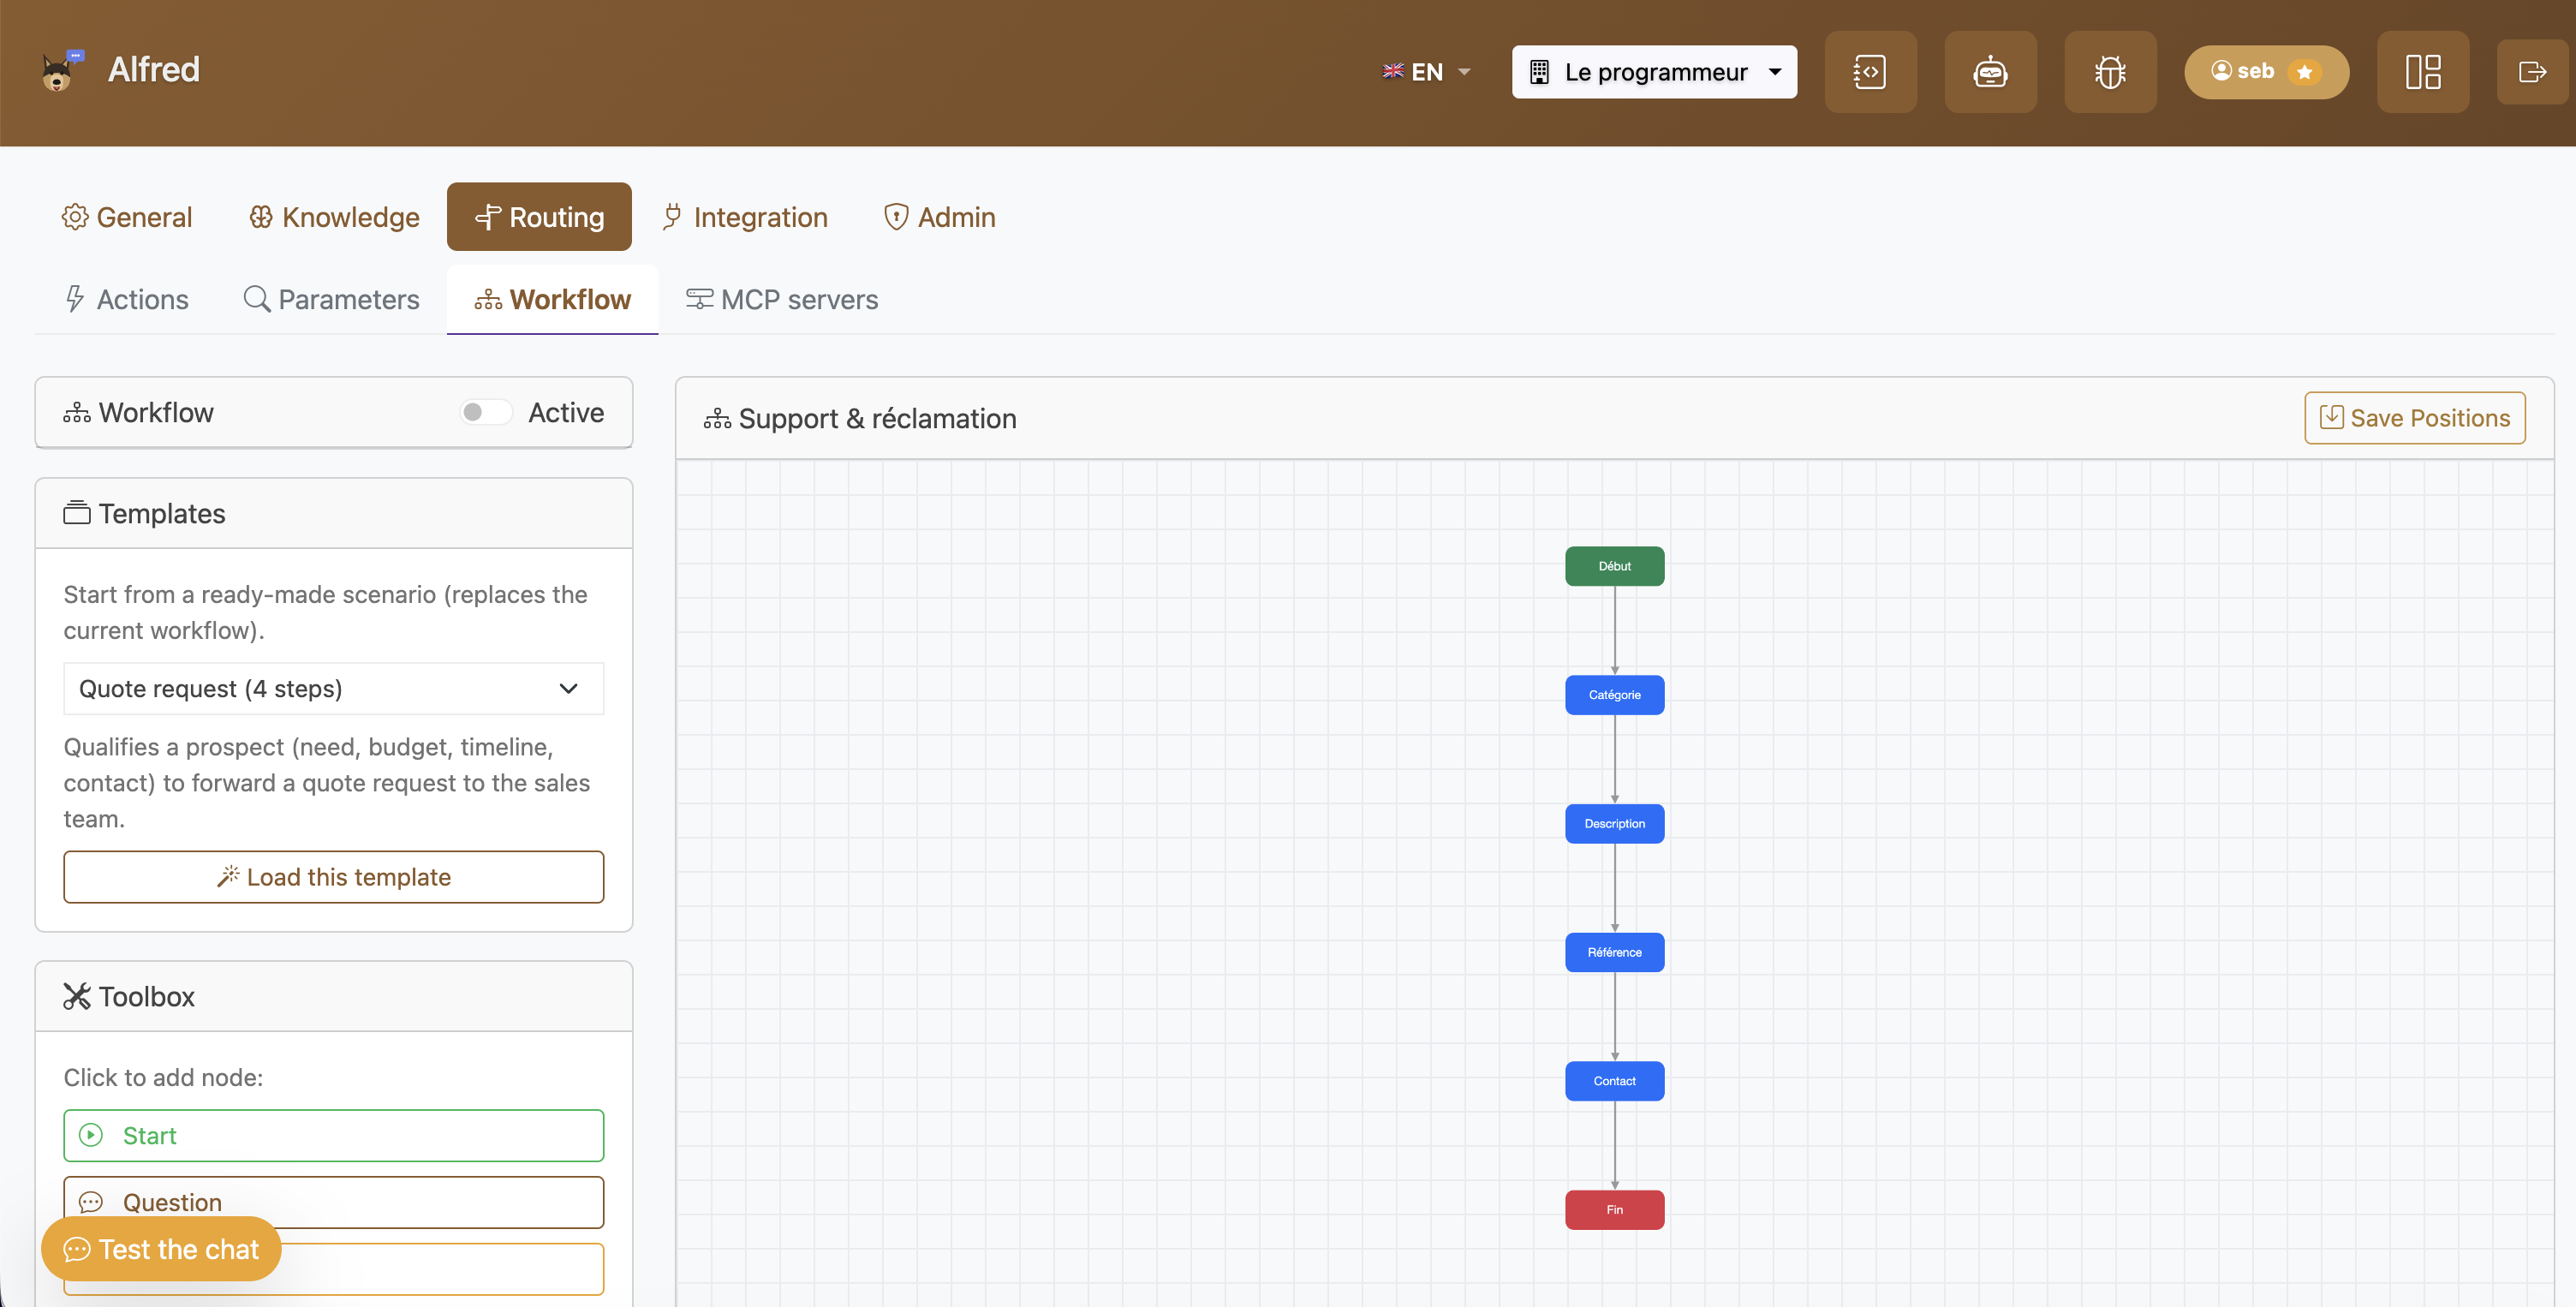Select the Contact node
Viewport: 2576px width, 1307px height.
(1614, 1081)
